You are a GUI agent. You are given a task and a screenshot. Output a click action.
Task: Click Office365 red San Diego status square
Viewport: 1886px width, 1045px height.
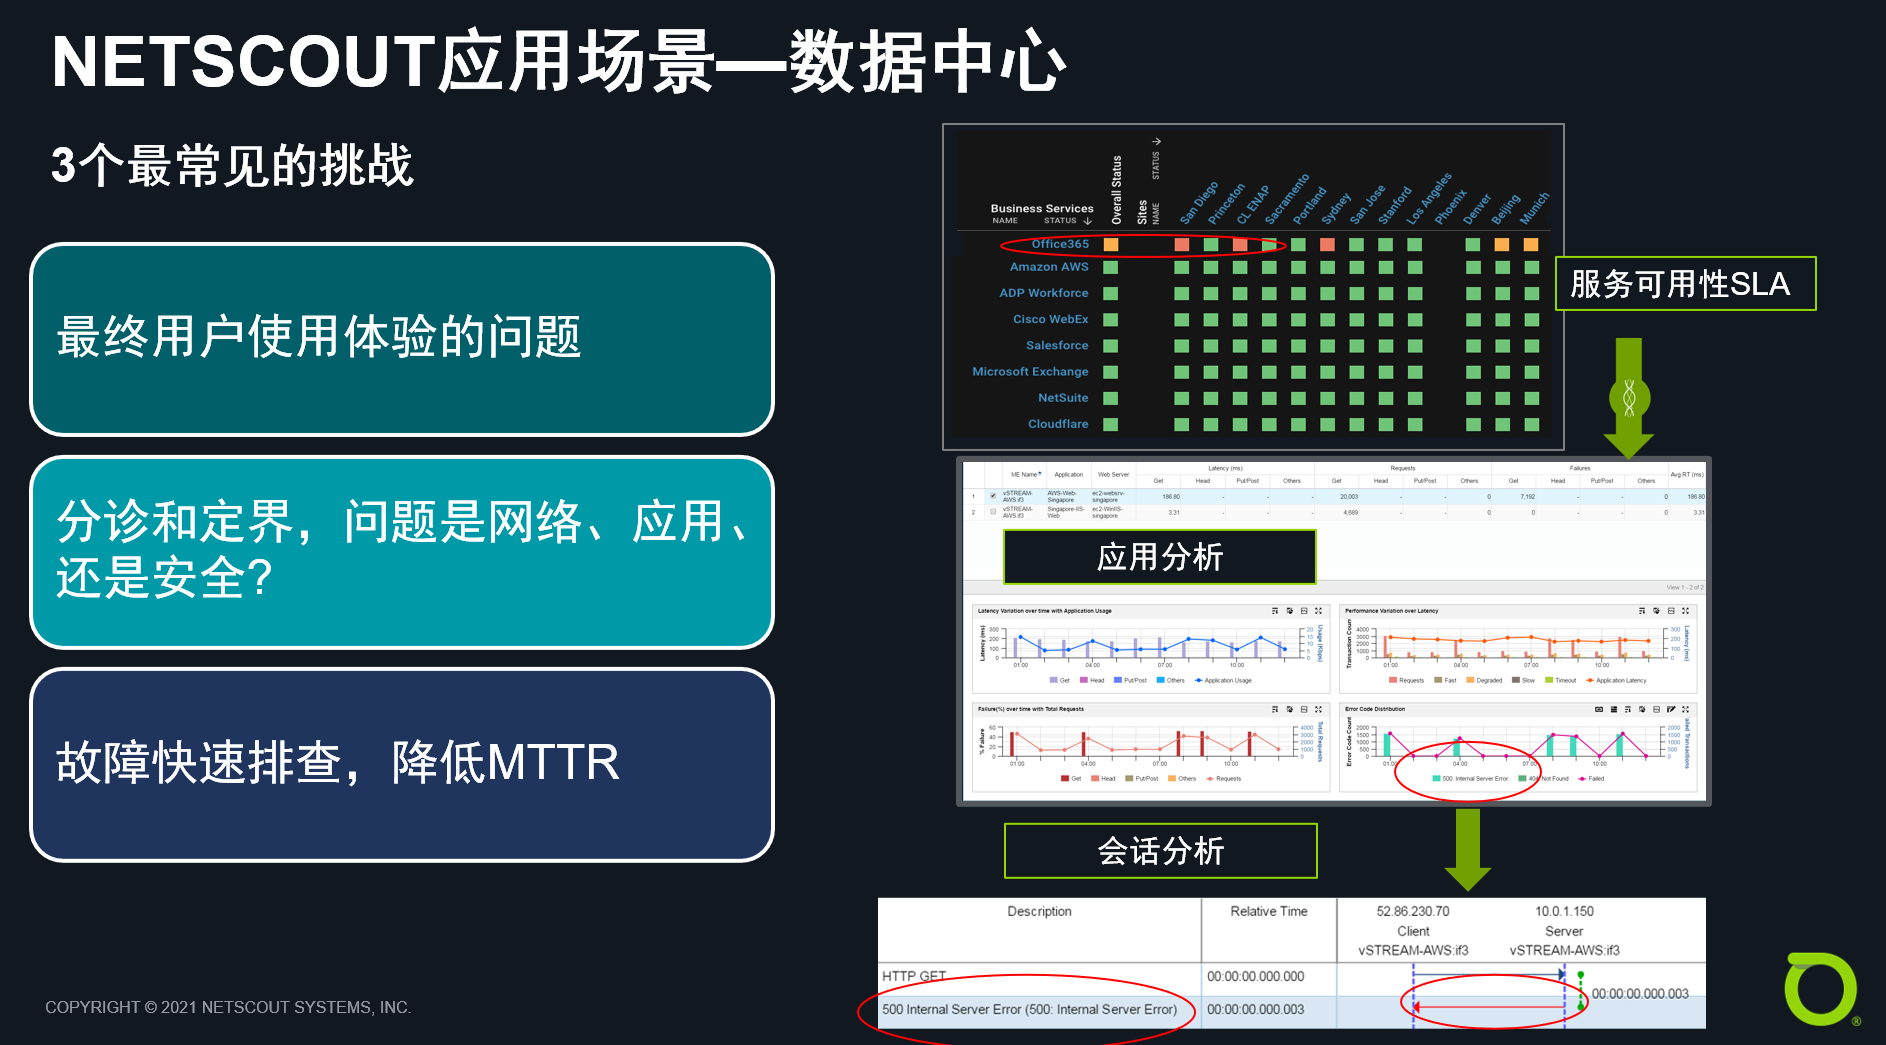point(1182,244)
